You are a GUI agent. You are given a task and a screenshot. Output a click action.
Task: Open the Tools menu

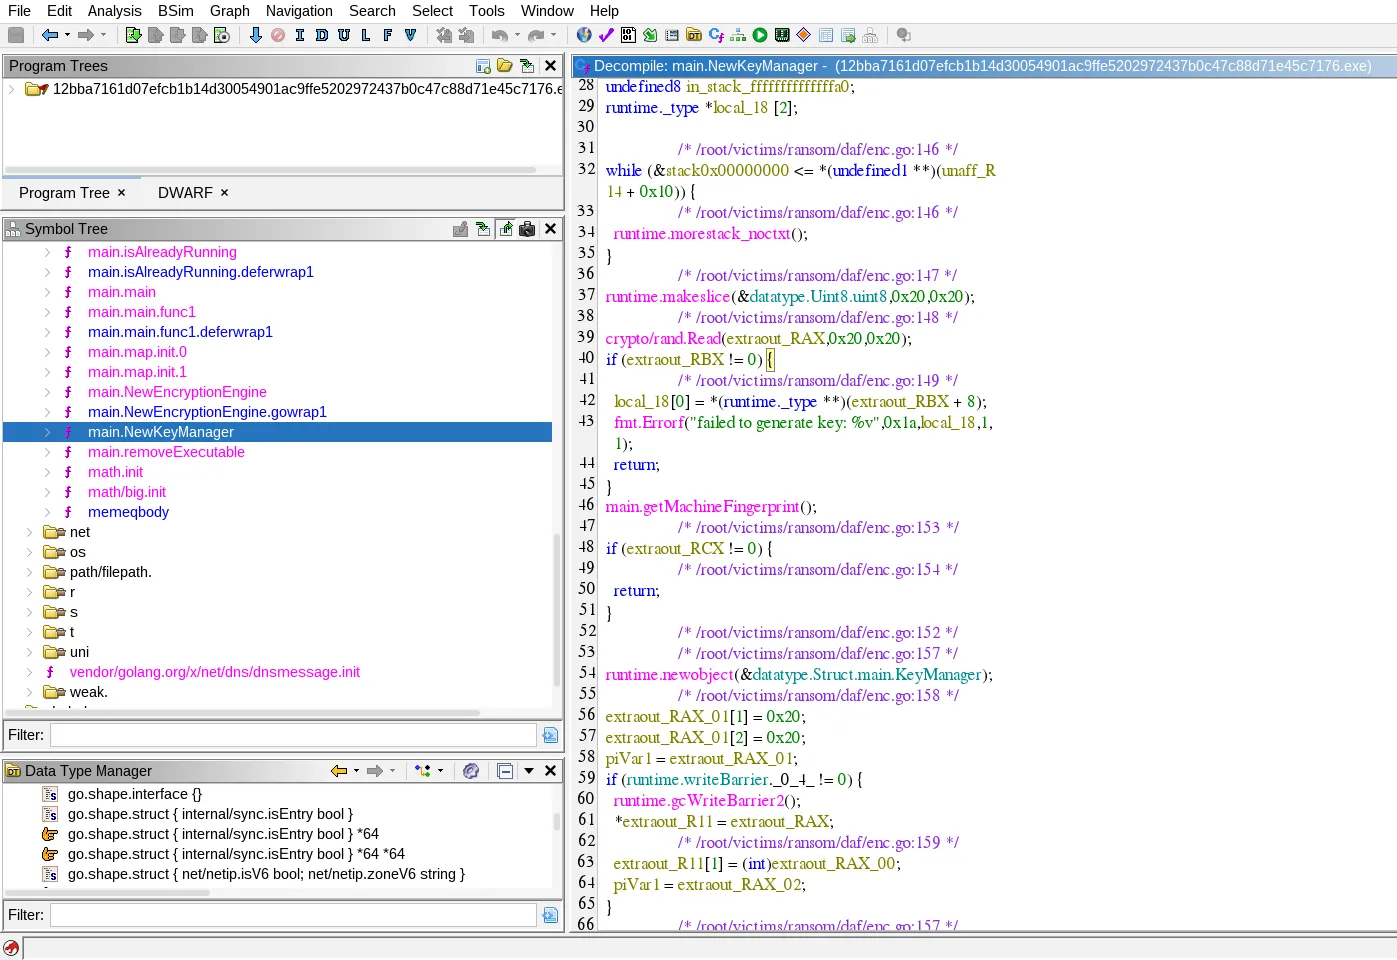(x=487, y=11)
